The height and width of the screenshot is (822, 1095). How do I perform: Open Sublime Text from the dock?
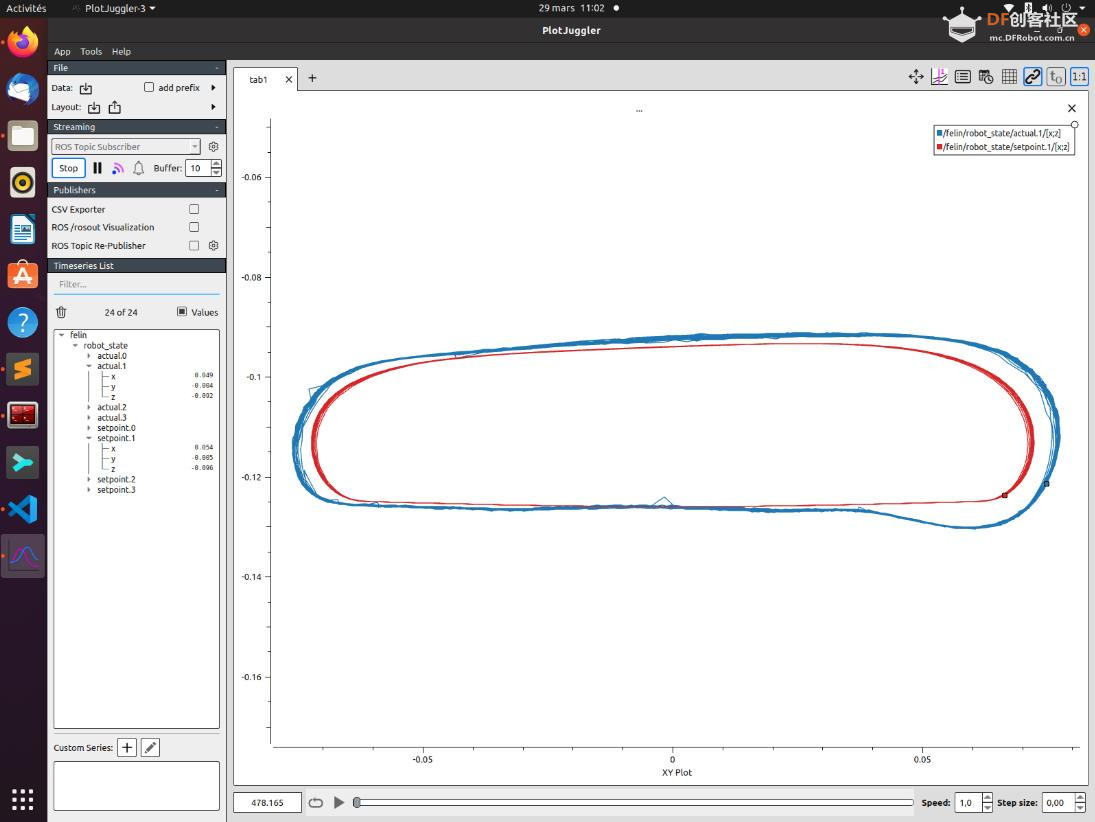23,369
